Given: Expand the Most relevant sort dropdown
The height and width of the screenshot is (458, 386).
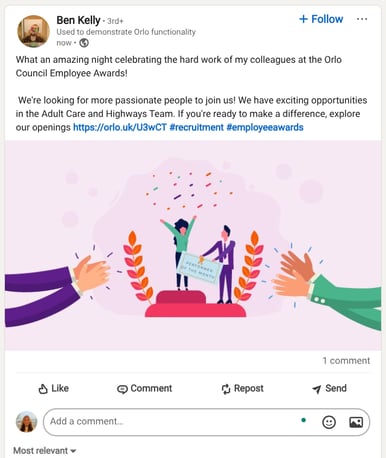Looking at the screenshot, I should (45, 451).
